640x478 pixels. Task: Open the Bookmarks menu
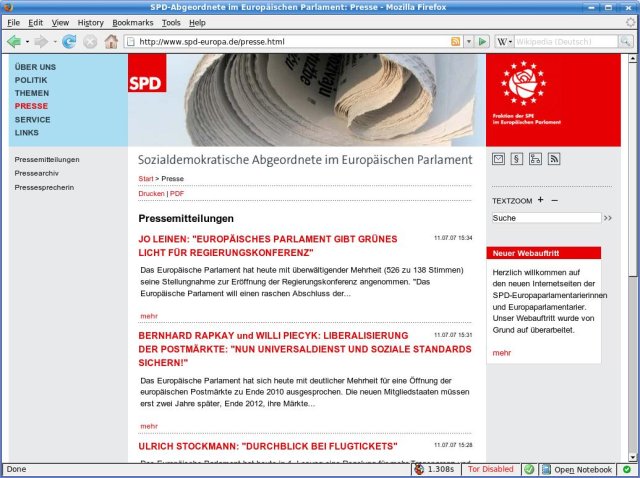(x=133, y=23)
